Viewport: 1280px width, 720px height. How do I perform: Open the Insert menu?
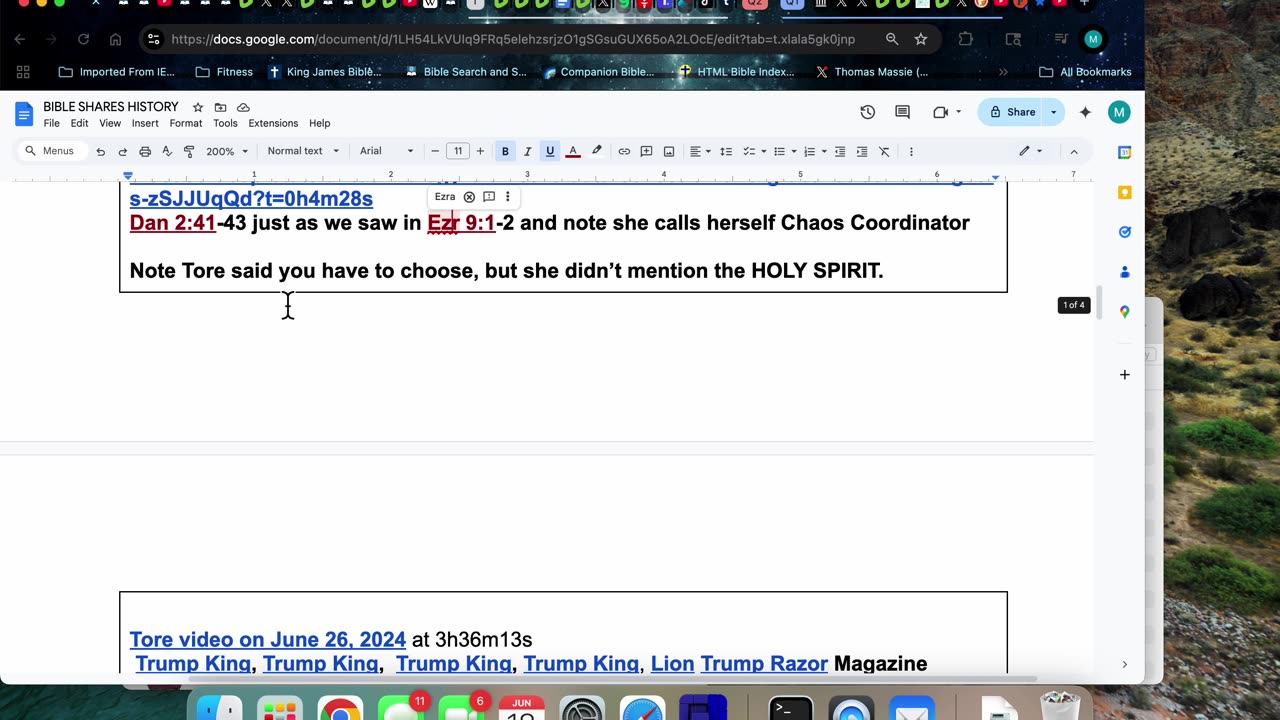[145, 123]
